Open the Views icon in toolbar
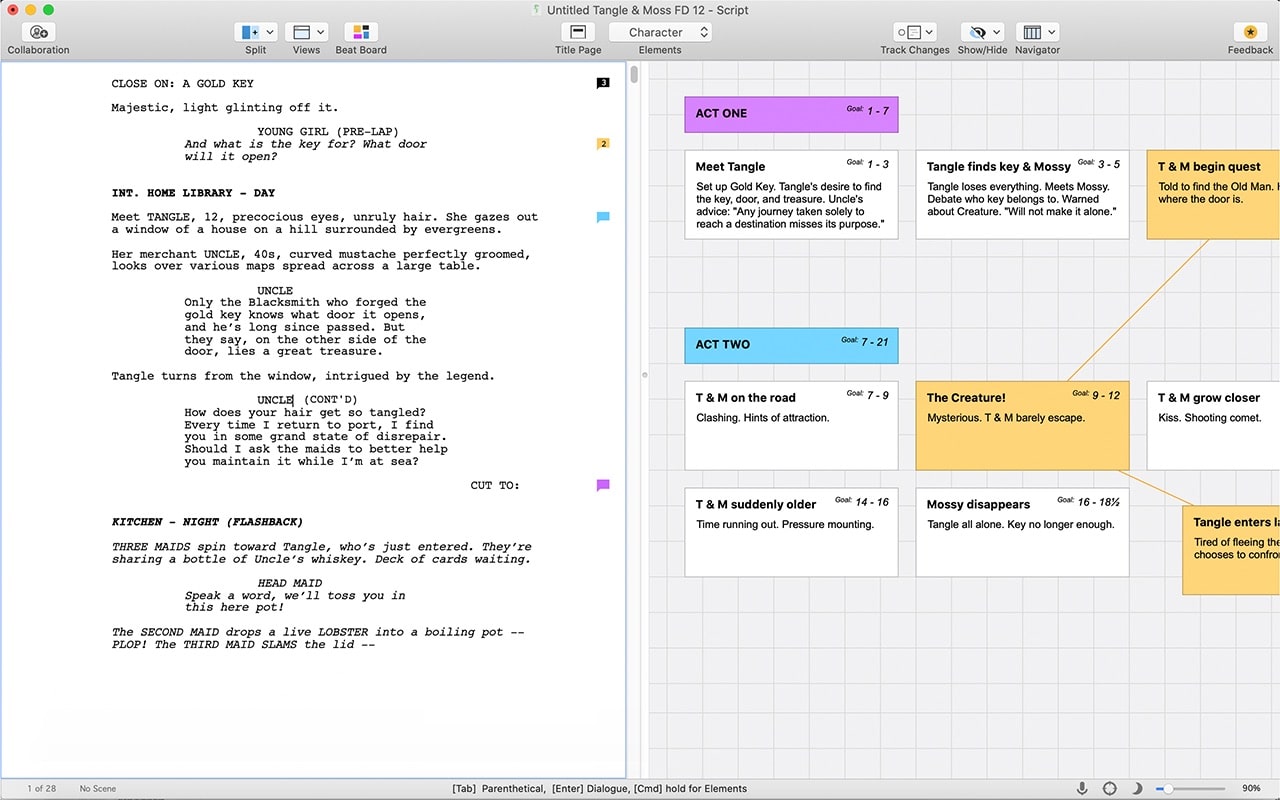Image resolution: width=1280 pixels, height=800 pixels. [x=301, y=31]
